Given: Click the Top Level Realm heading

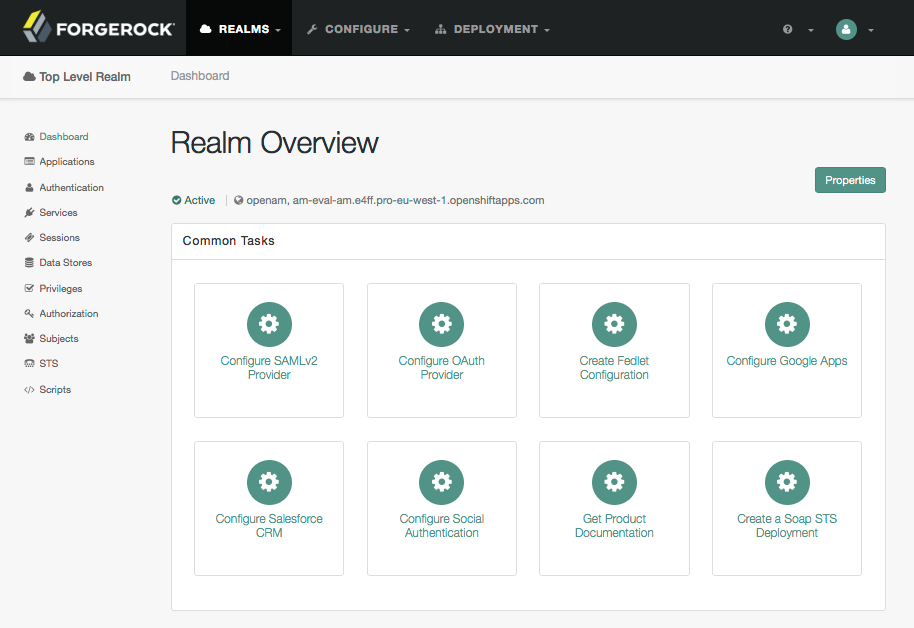Looking at the screenshot, I should [84, 76].
